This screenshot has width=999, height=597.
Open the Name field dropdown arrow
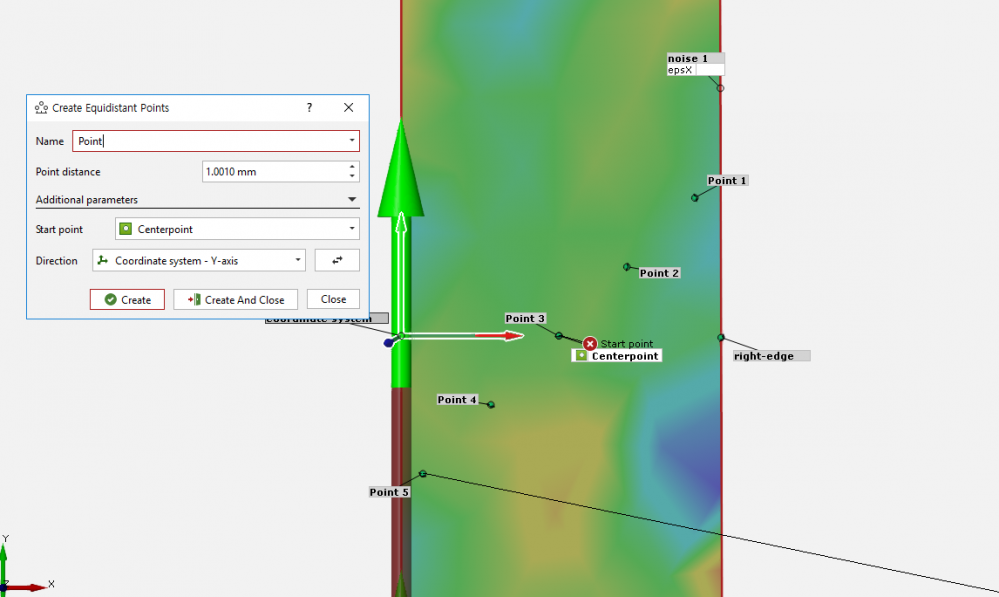pos(352,142)
